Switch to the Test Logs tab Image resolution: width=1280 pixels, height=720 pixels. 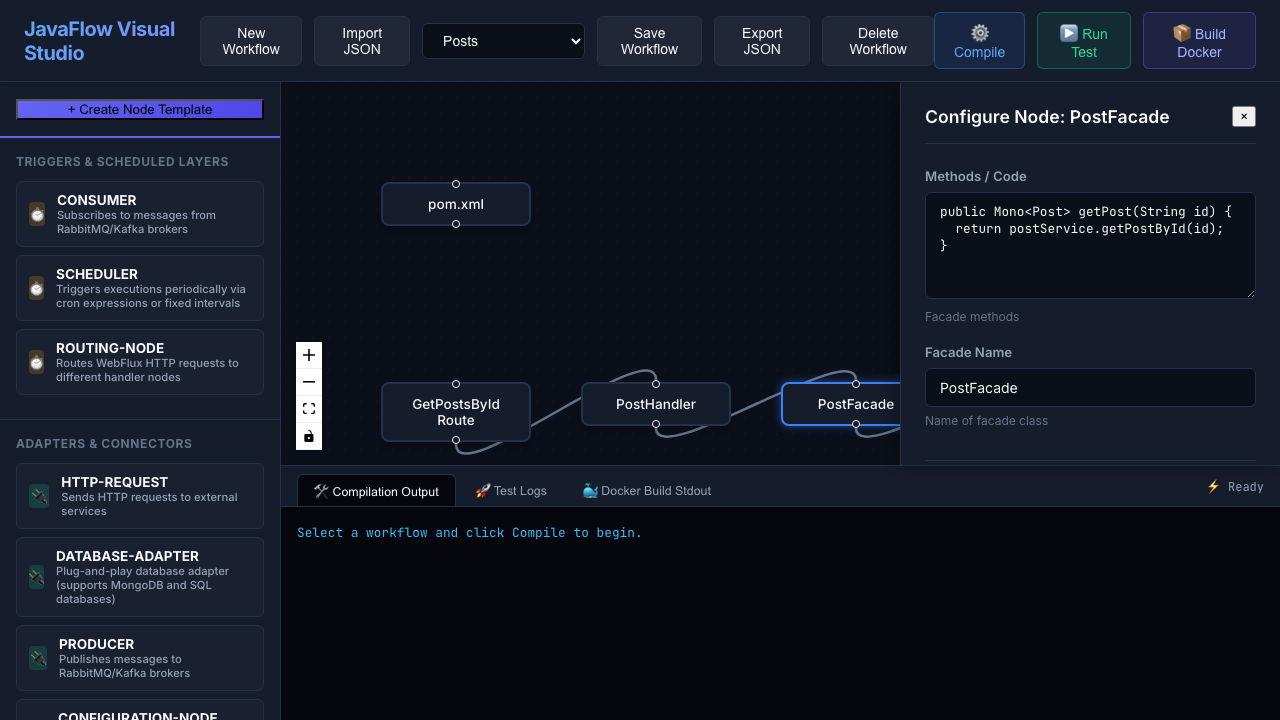click(x=511, y=491)
